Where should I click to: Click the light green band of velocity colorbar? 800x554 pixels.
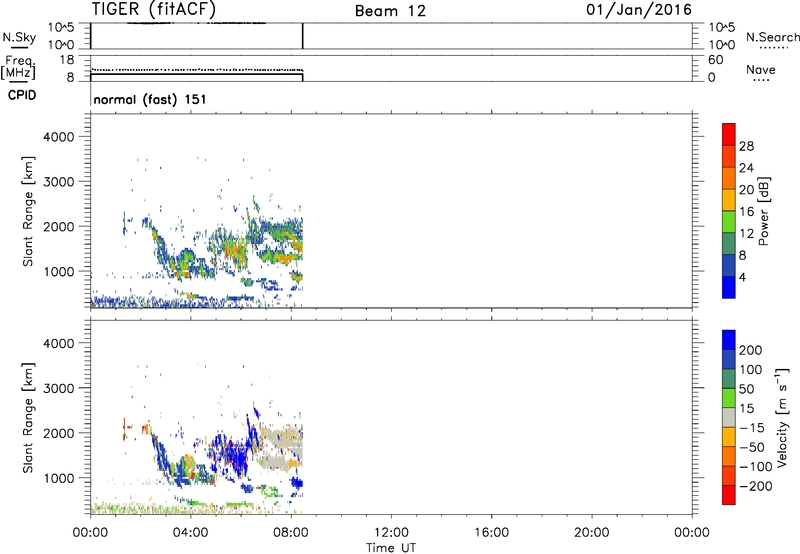coord(729,398)
